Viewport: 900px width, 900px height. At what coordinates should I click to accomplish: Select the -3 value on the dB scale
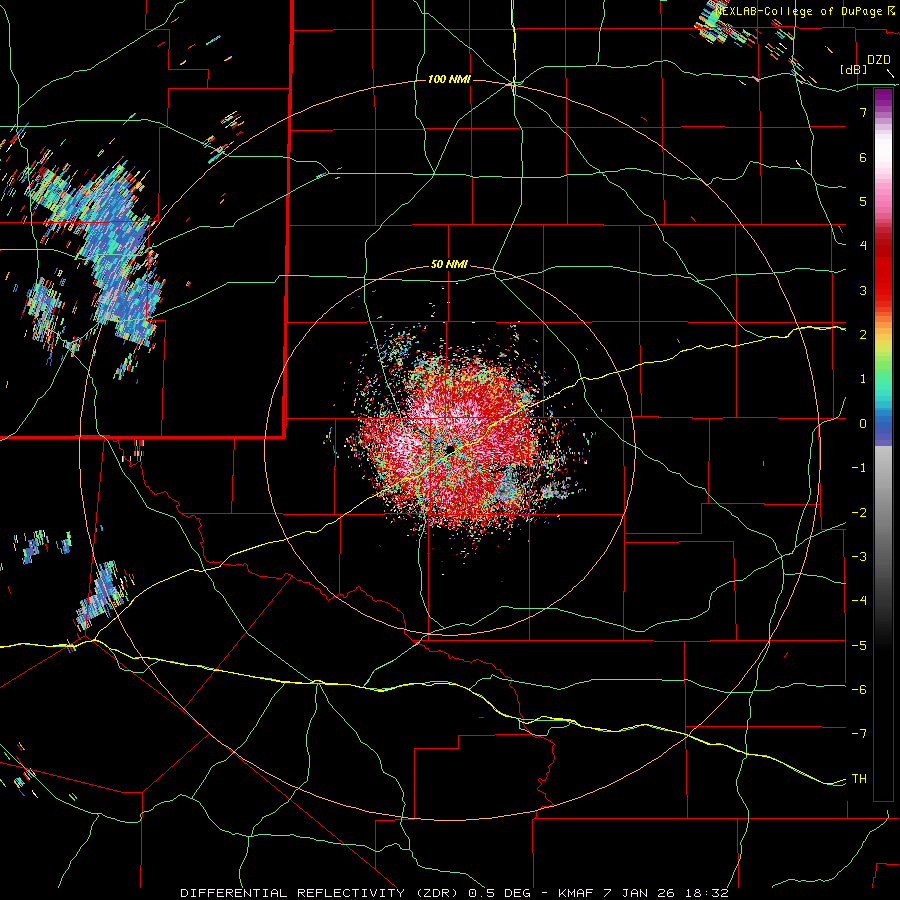tap(859, 557)
